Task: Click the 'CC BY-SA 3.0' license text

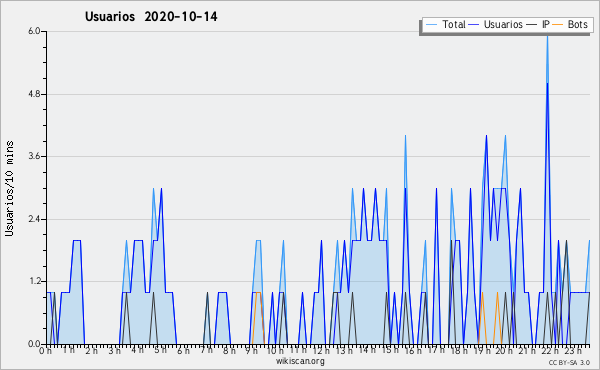Action: click(569, 362)
